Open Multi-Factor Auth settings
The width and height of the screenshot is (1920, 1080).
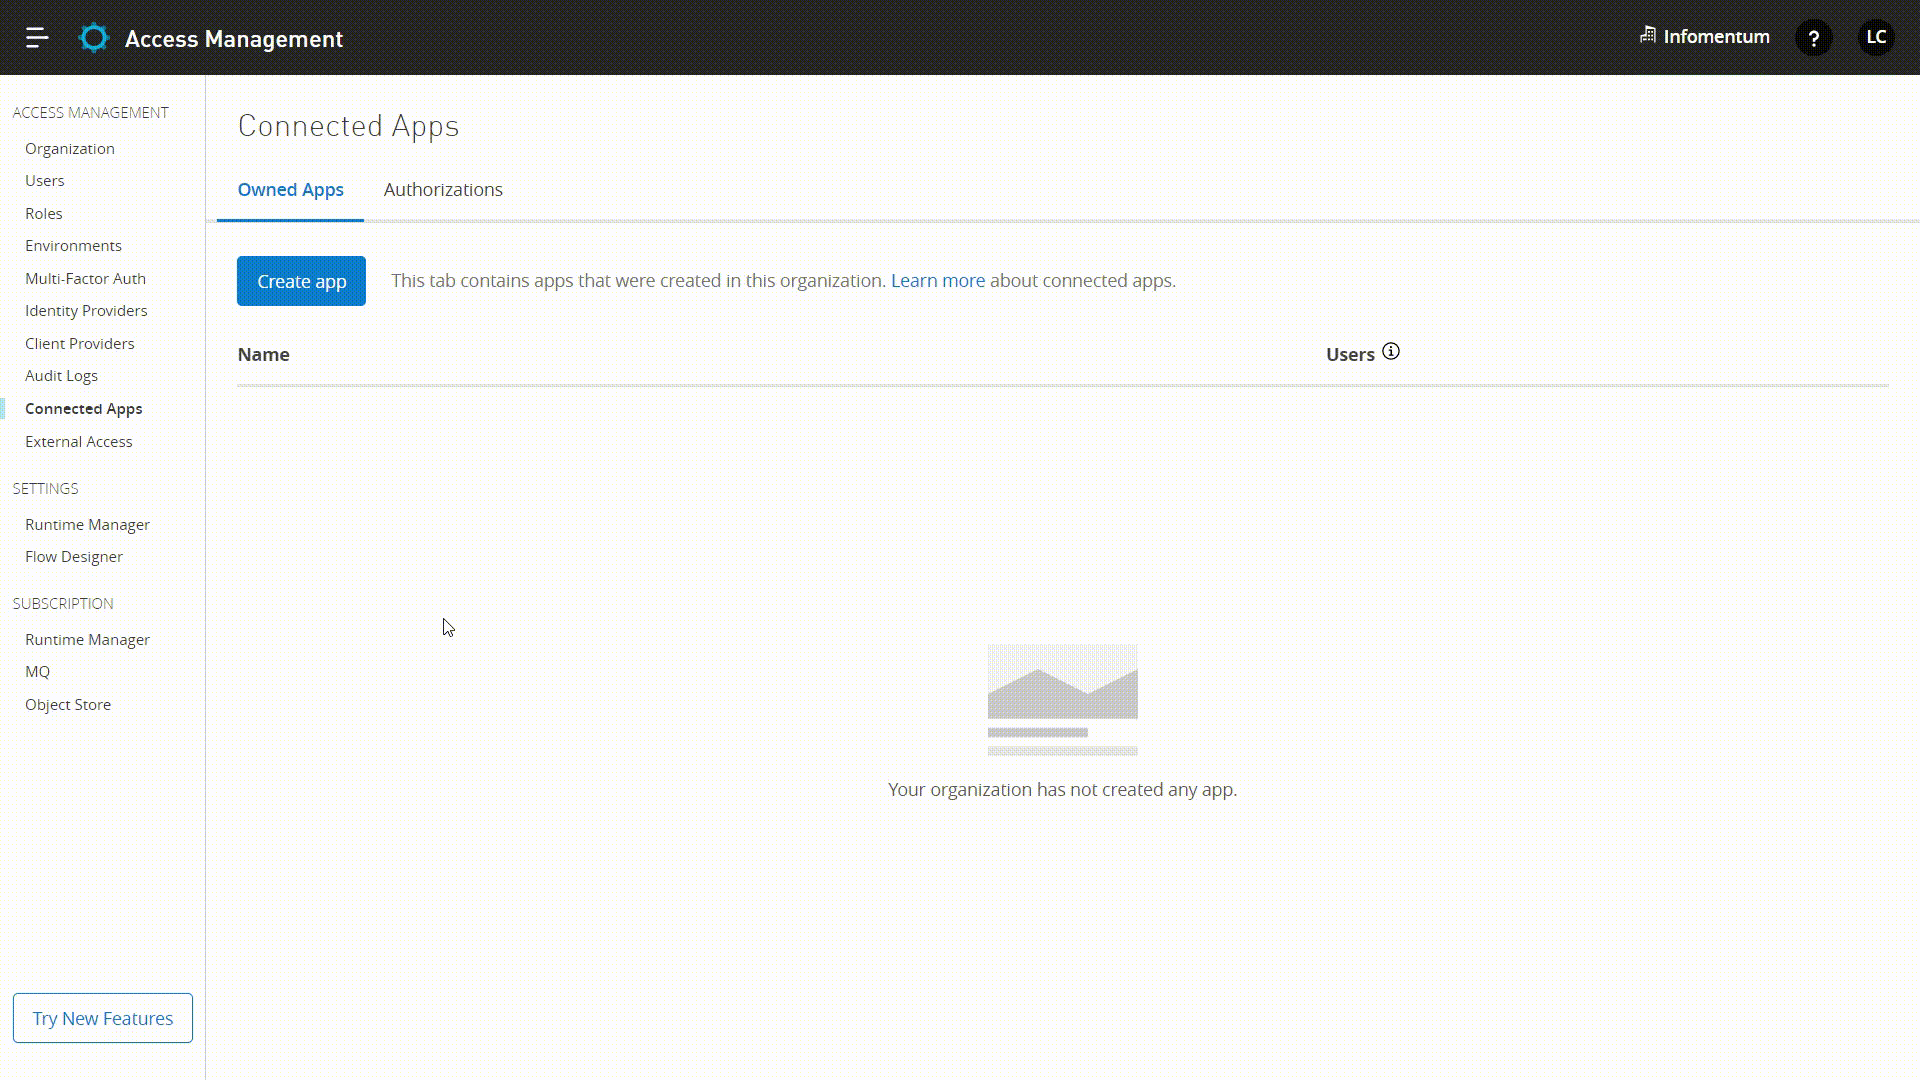(85, 278)
